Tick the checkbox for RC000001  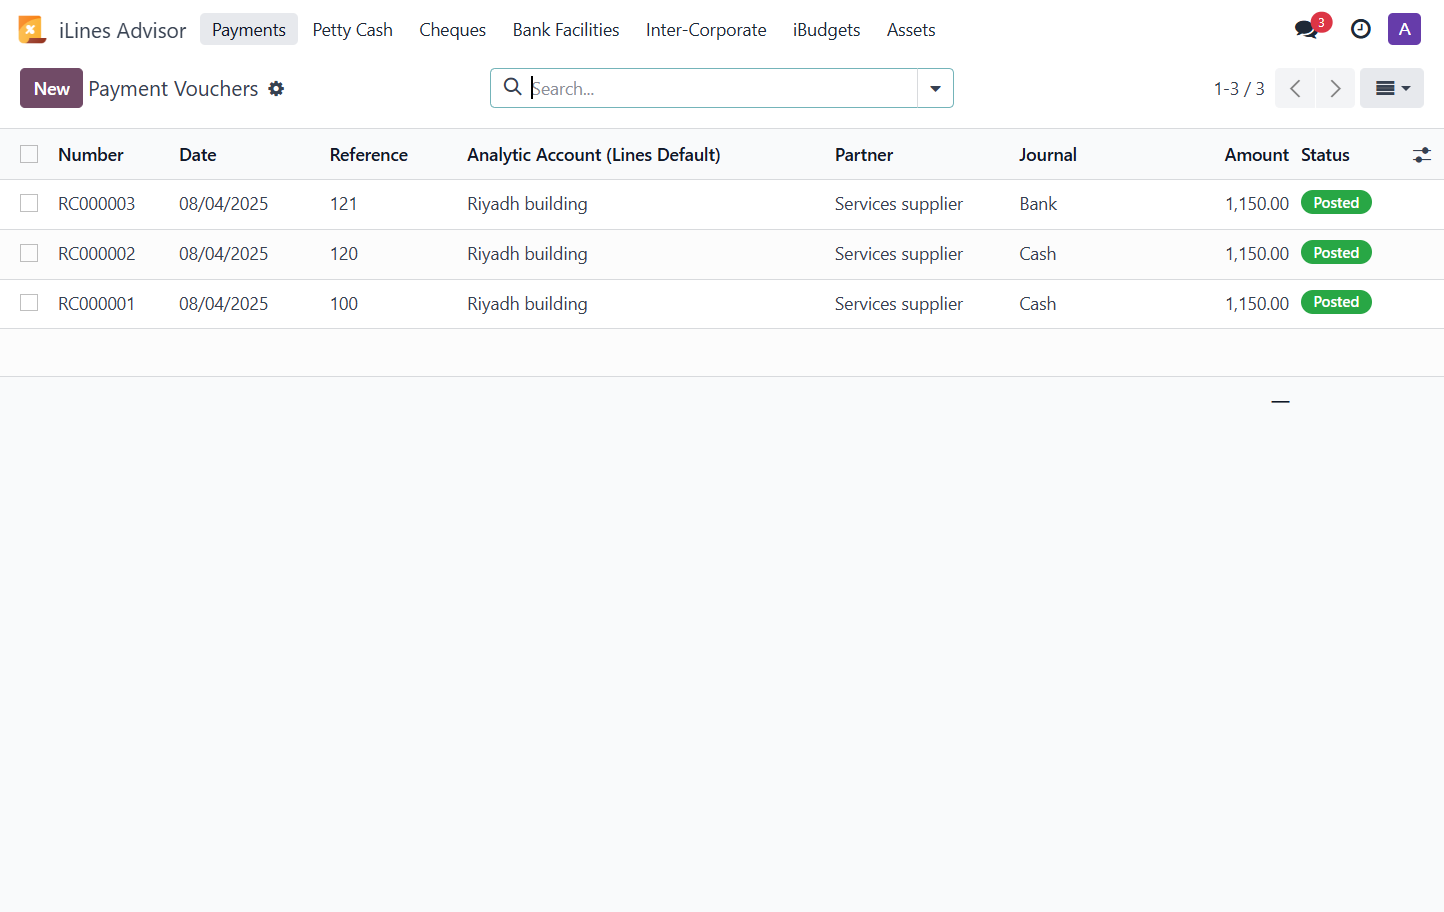[x=29, y=302]
